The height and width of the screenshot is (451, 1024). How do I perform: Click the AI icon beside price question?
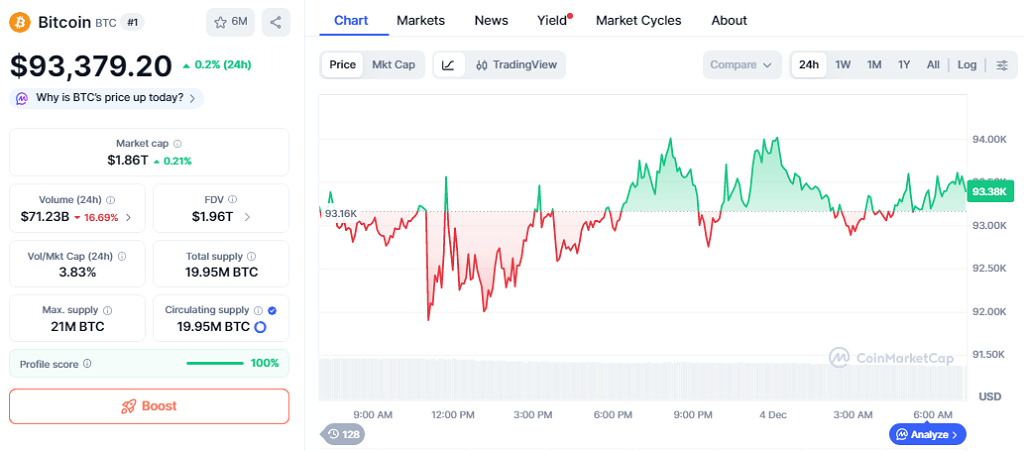pos(22,99)
